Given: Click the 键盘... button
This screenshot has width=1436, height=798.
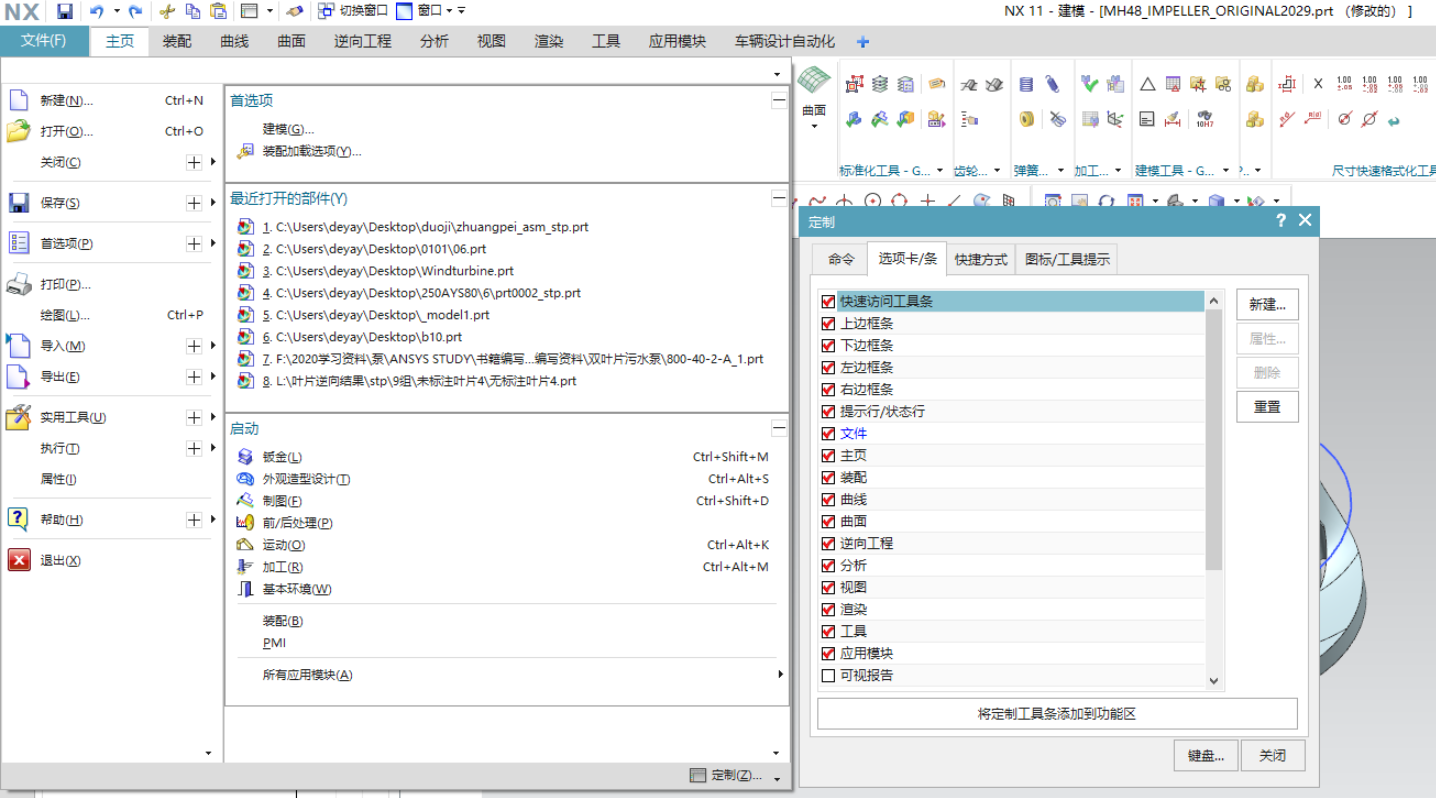Looking at the screenshot, I should [x=1206, y=756].
